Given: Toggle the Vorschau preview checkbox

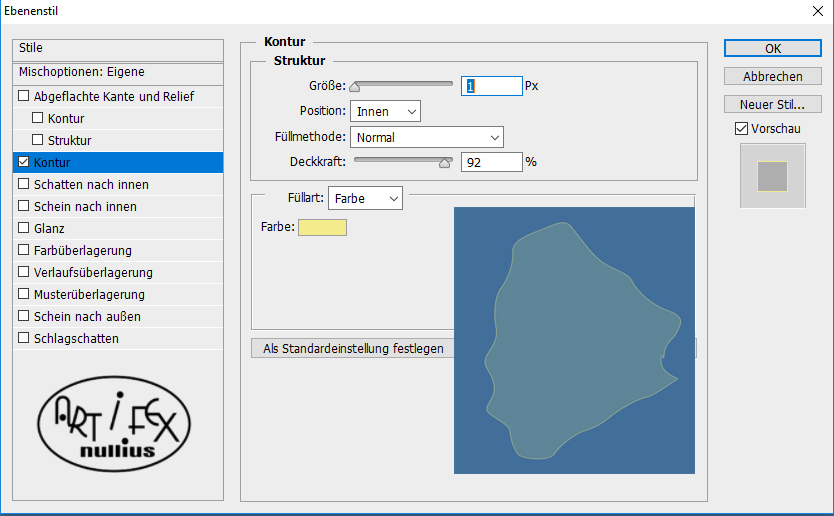Looking at the screenshot, I should pos(741,128).
